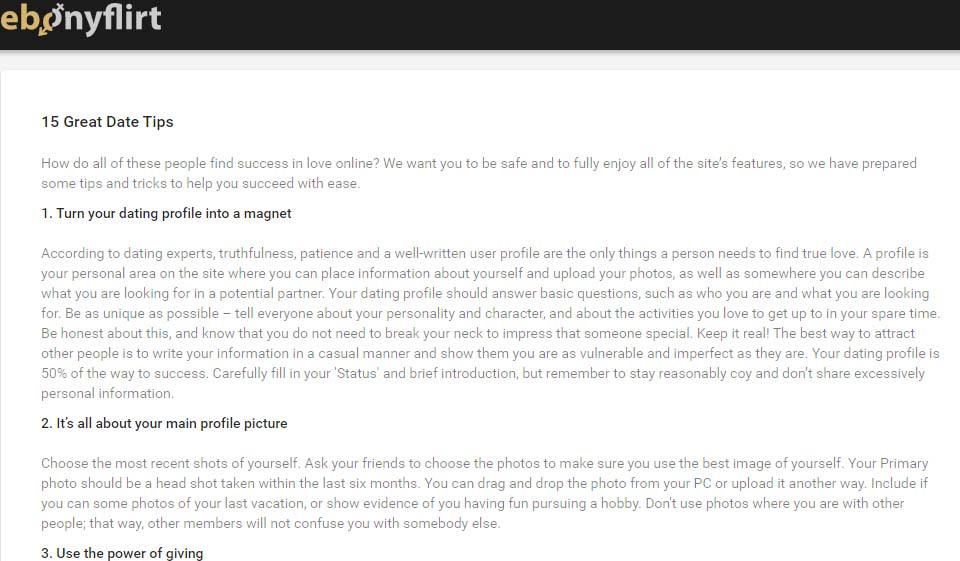960x561 pixels.
Task: Click heading "3. Use the power of giving"
Action: 122,553
